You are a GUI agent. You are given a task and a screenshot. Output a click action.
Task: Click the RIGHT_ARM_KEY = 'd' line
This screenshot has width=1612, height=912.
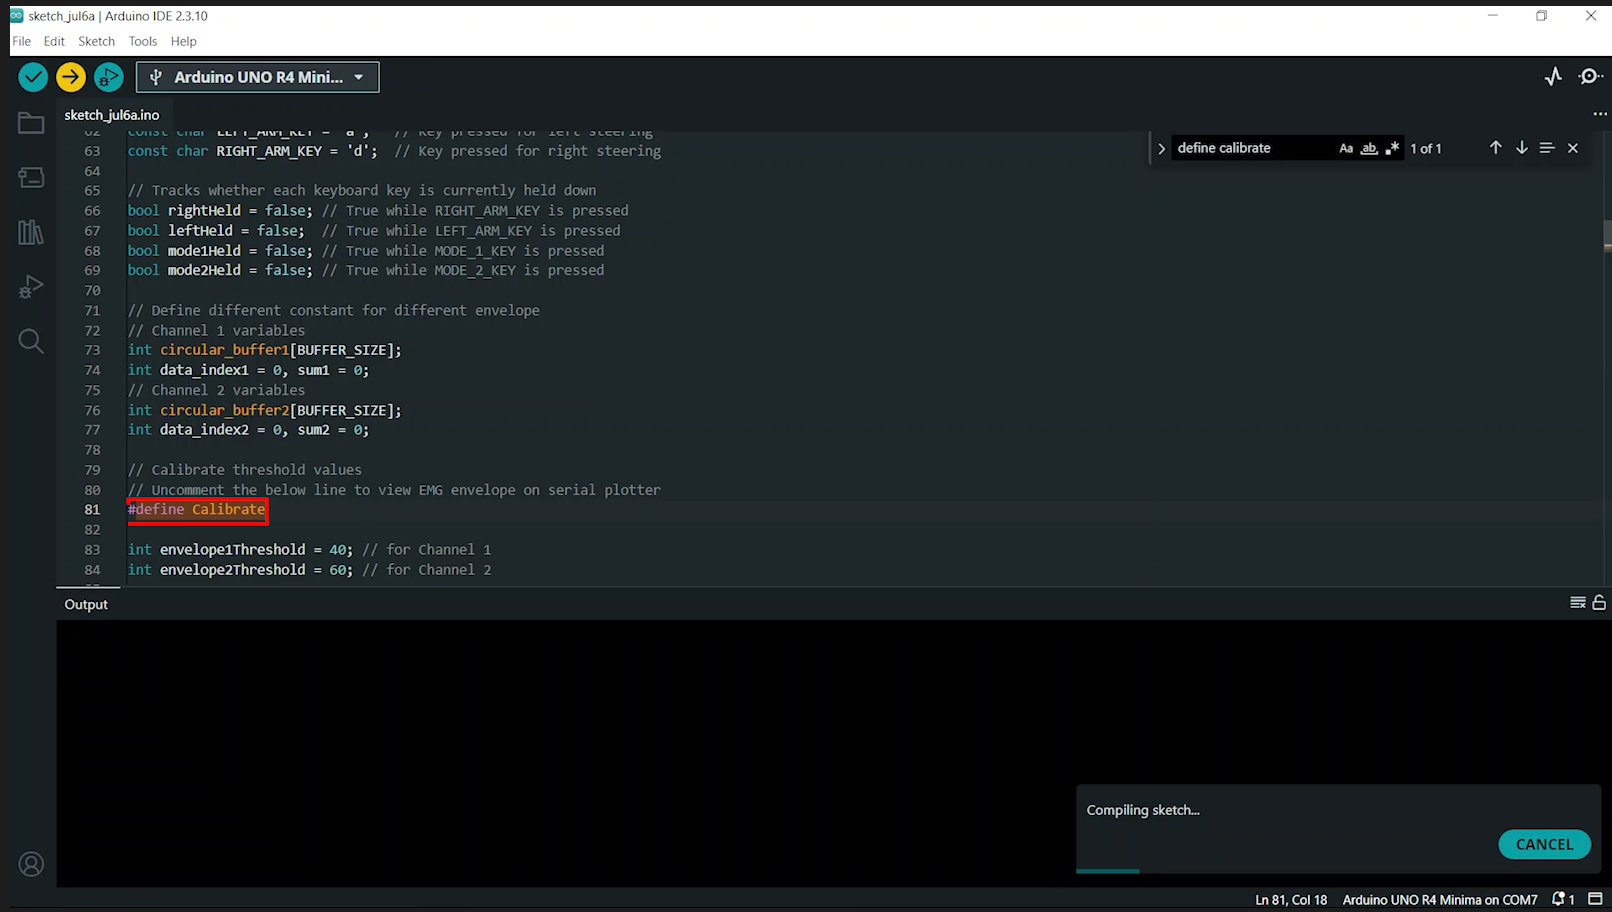(x=394, y=151)
